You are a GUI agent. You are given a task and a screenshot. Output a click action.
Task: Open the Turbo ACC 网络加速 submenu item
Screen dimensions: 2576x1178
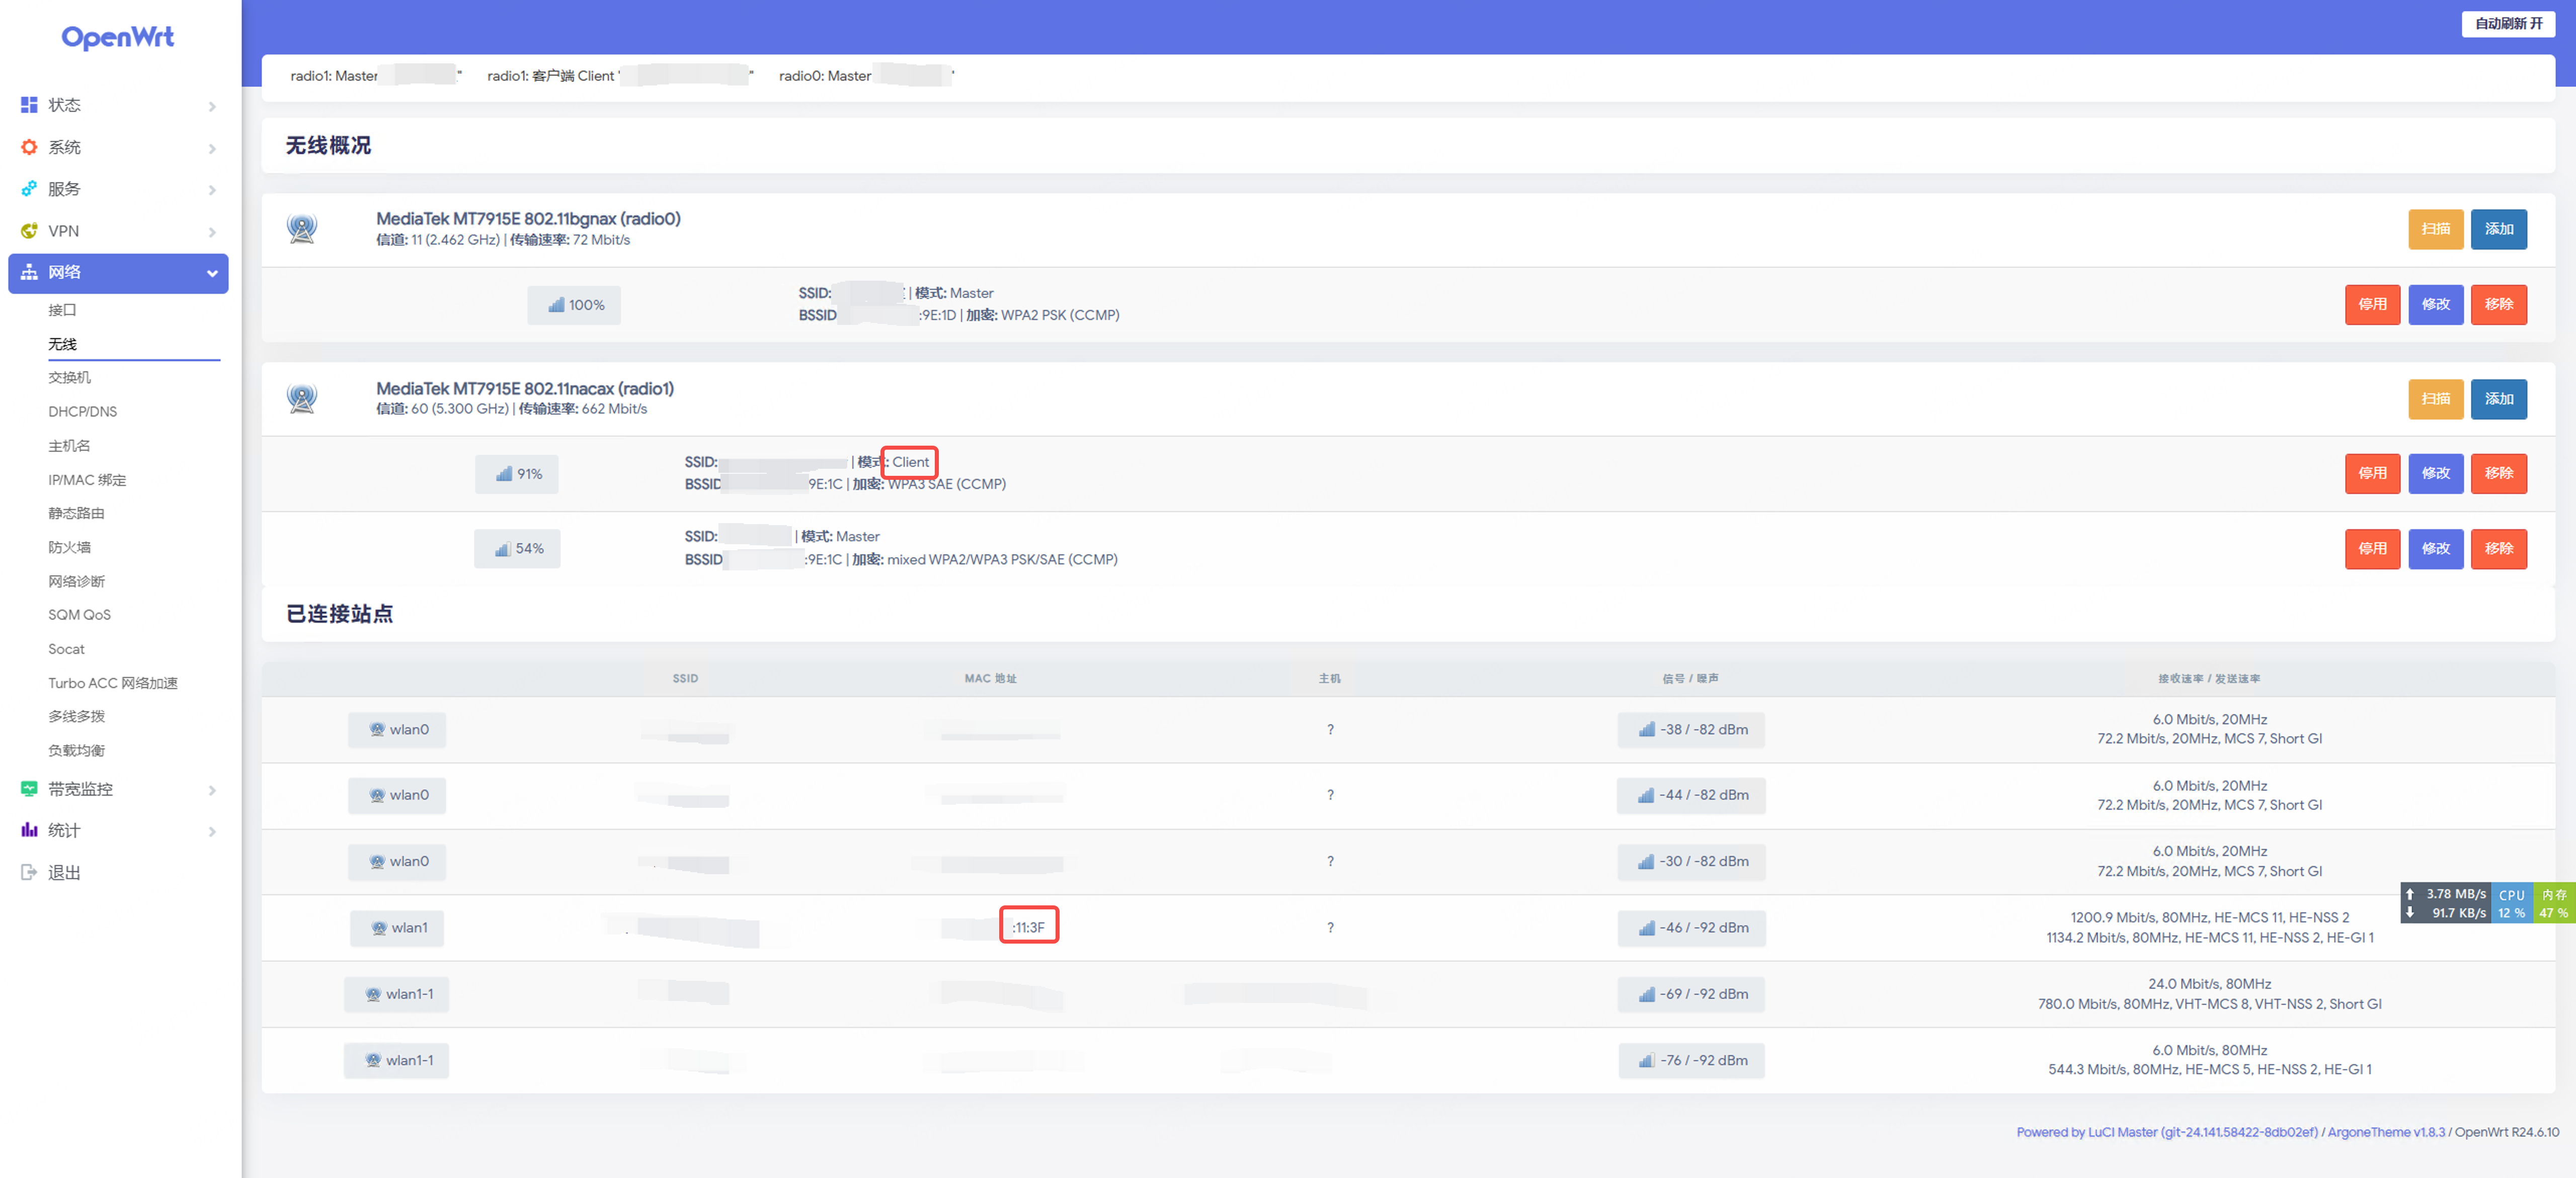click(x=112, y=683)
